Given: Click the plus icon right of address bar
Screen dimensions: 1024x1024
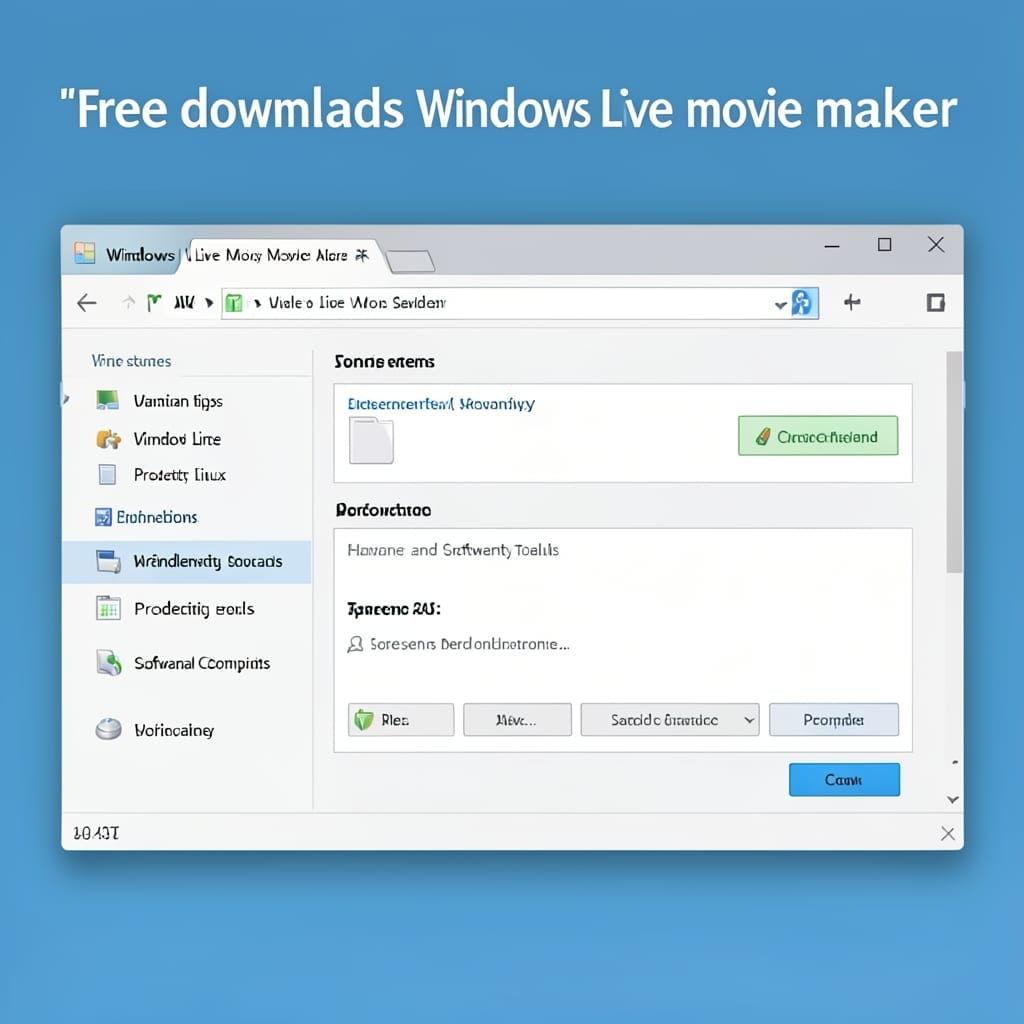Looking at the screenshot, I should tap(852, 302).
